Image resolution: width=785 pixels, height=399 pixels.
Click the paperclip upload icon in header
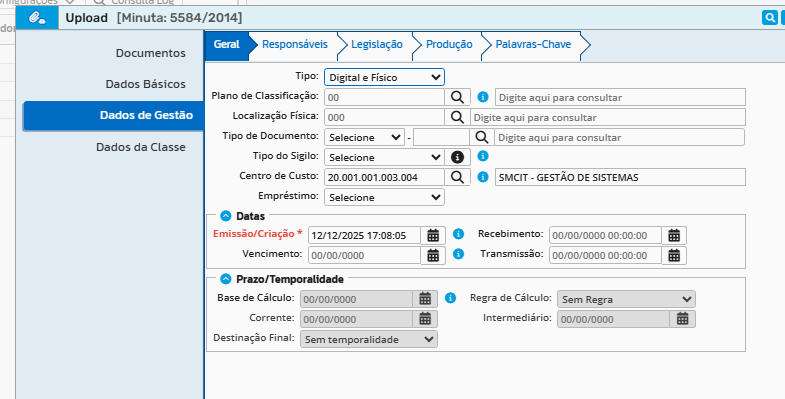37,18
